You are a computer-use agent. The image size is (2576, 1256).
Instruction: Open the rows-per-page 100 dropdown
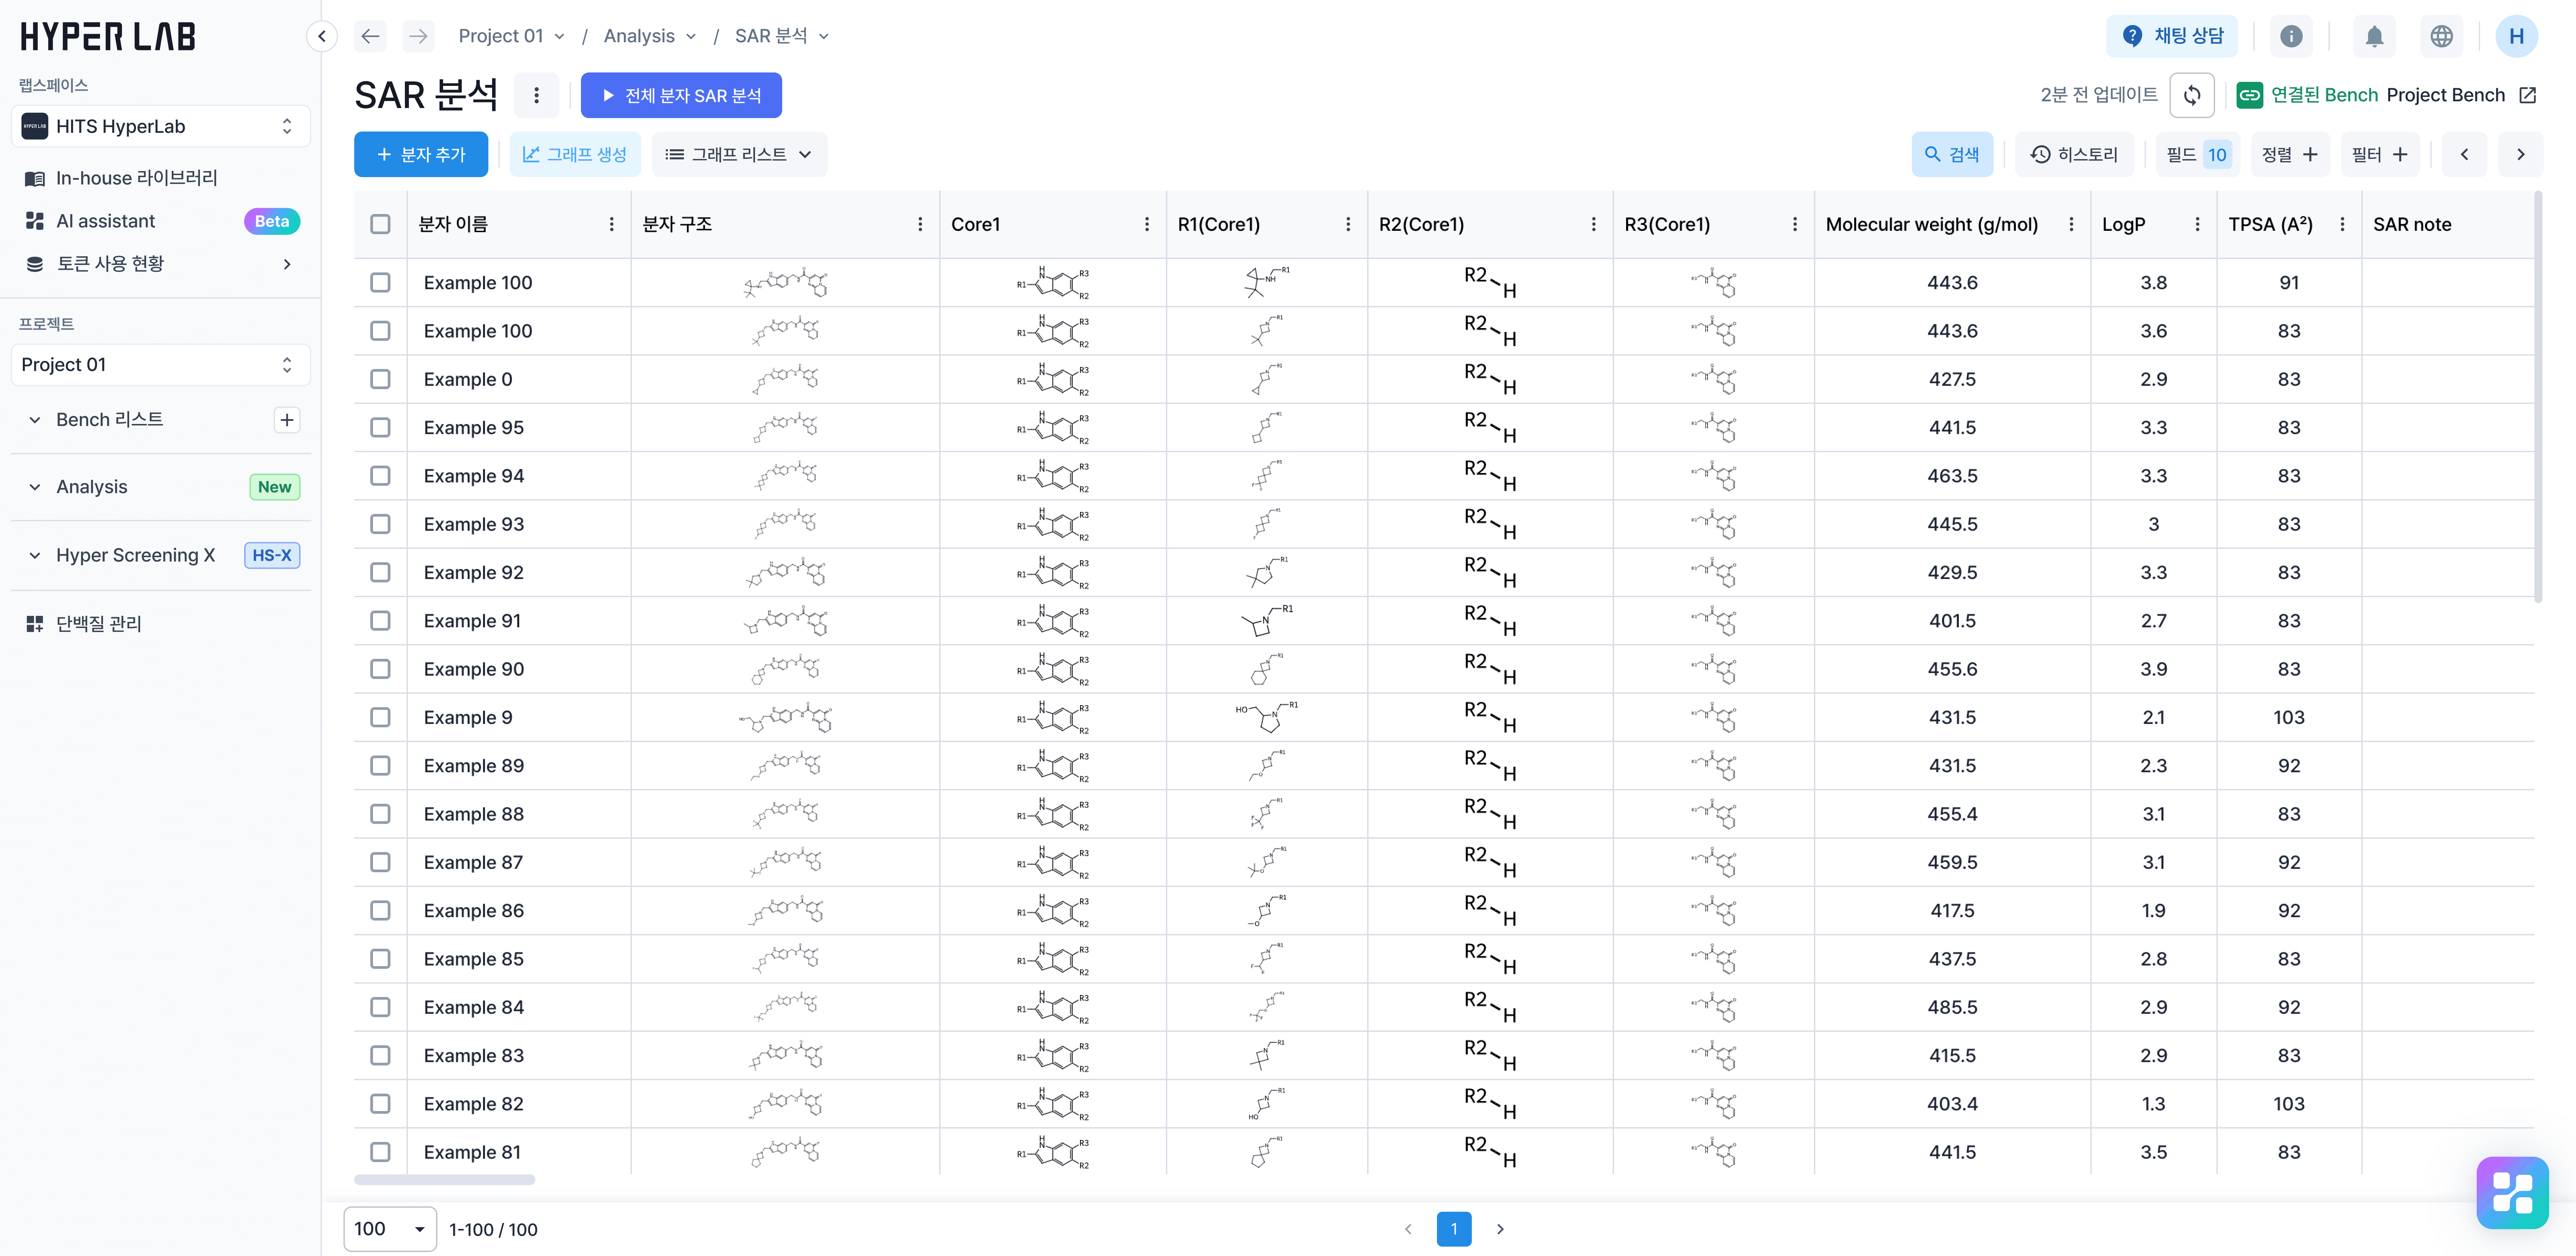390,1229
